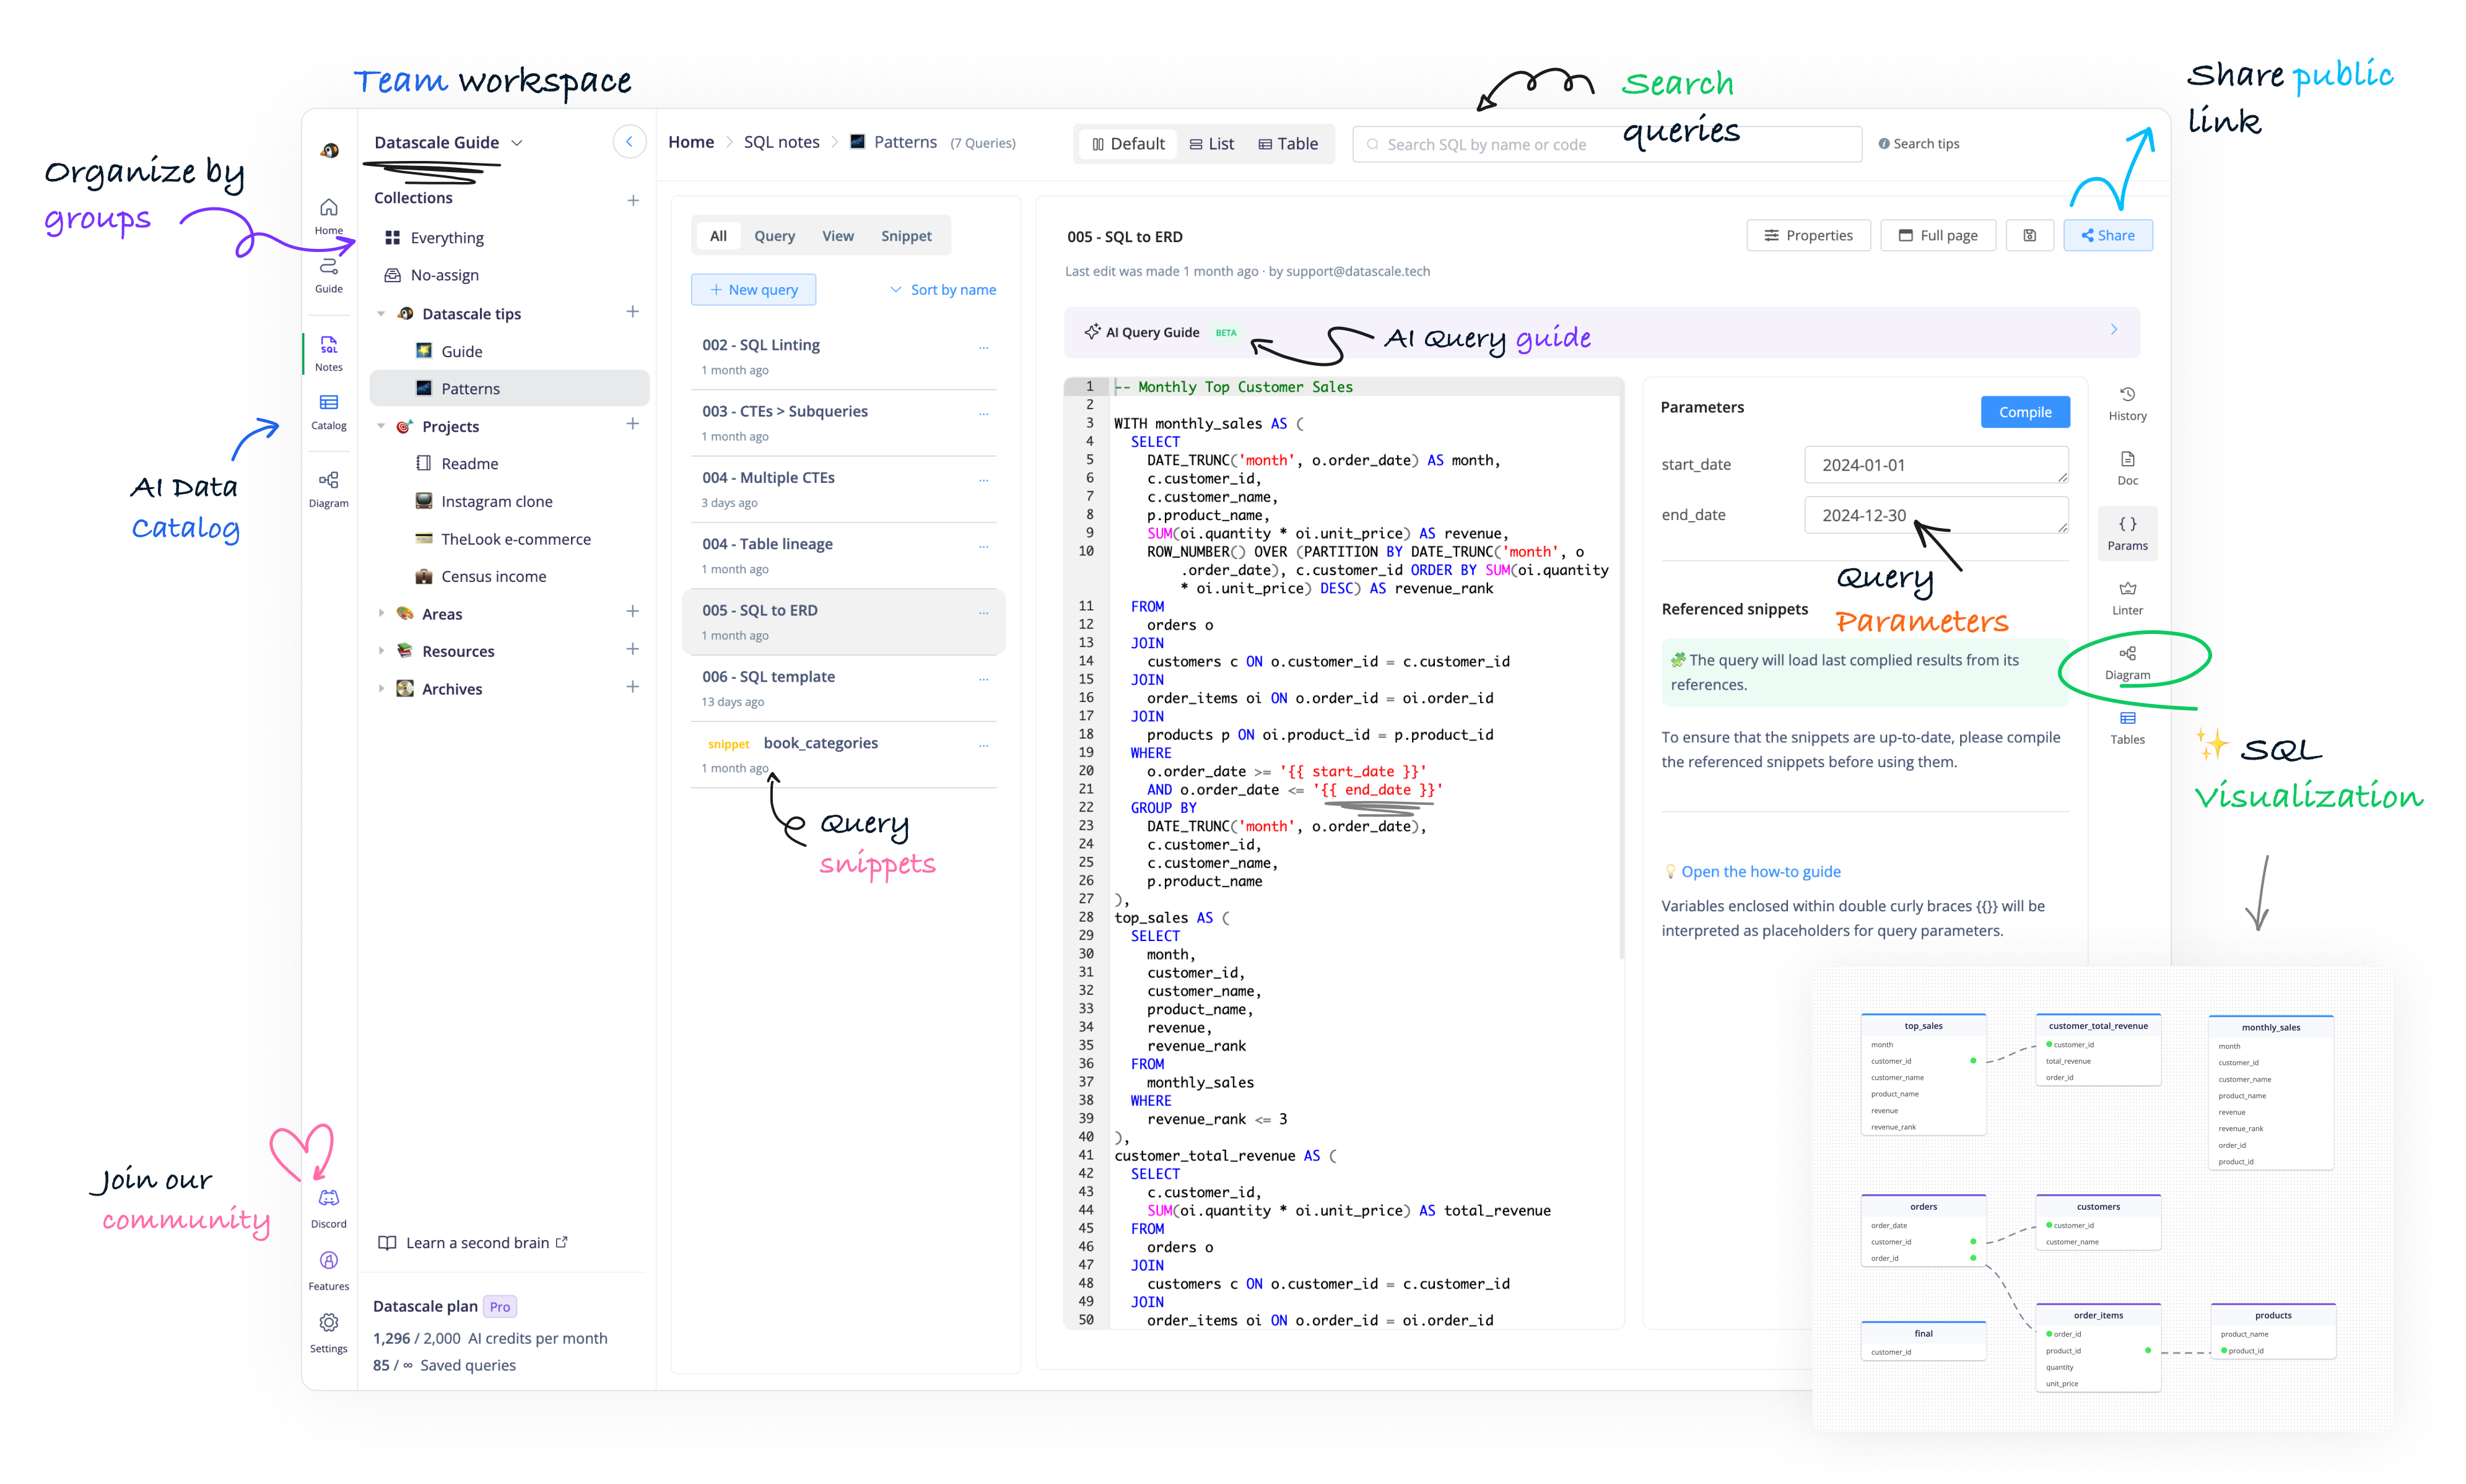Open the Diagram panel on right sidebar
The image size is (2466, 1484).
tap(2126, 662)
